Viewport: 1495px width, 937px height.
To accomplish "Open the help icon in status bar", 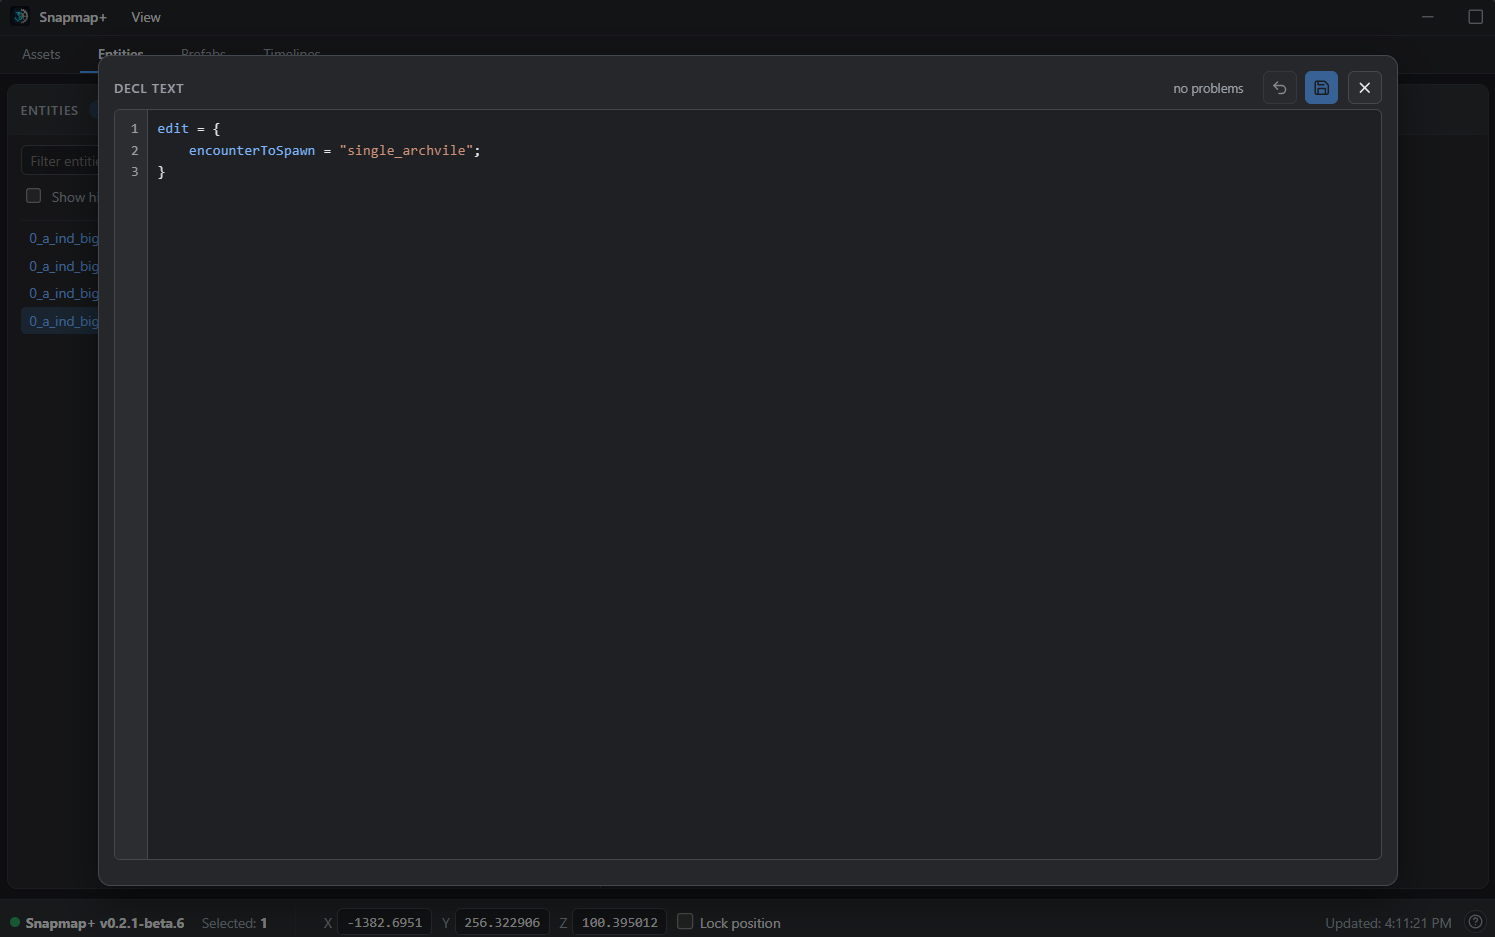I will [x=1474, y=922].
